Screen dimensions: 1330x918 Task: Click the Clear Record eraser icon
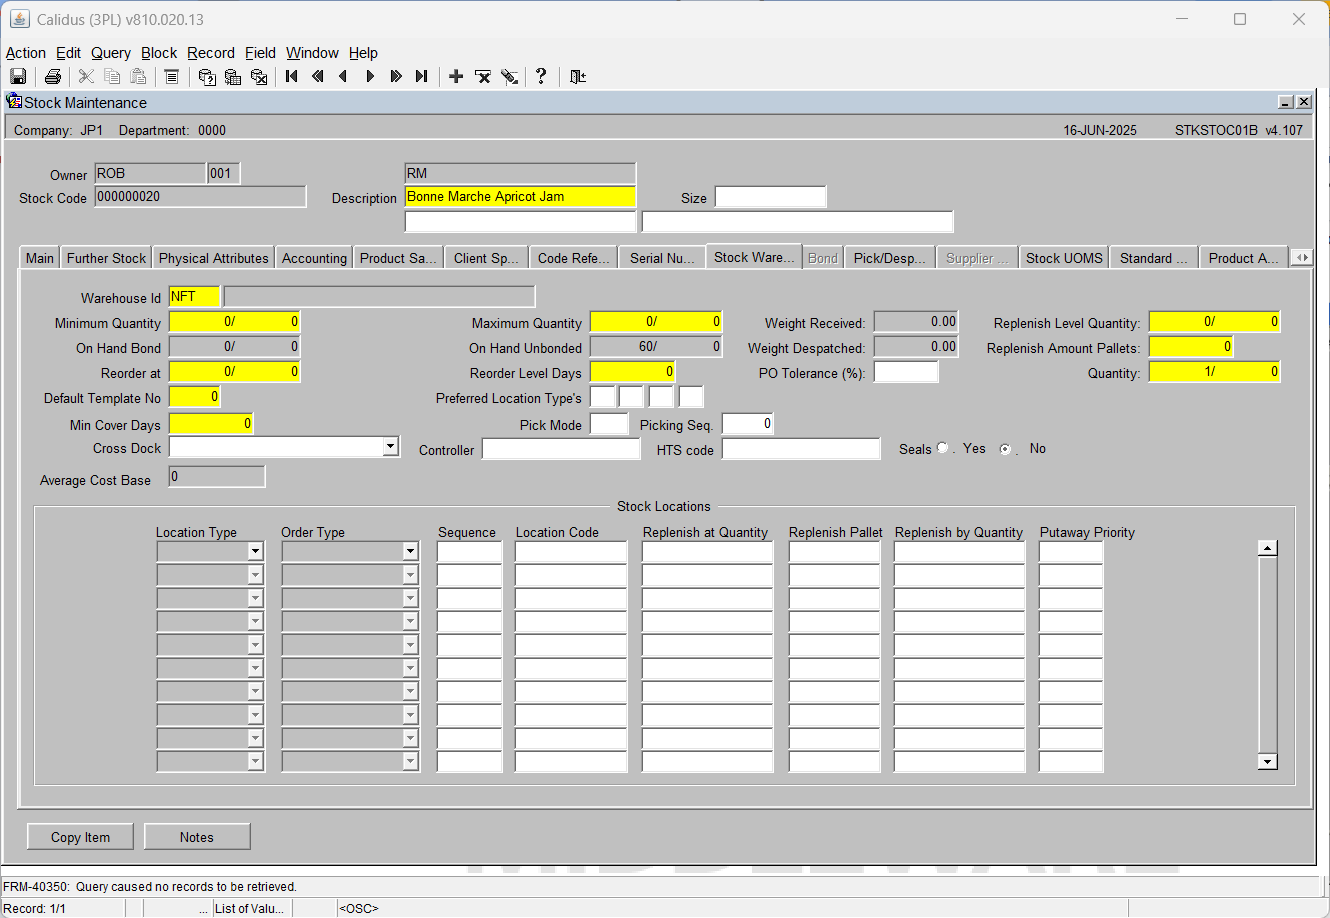coord(509,76)
